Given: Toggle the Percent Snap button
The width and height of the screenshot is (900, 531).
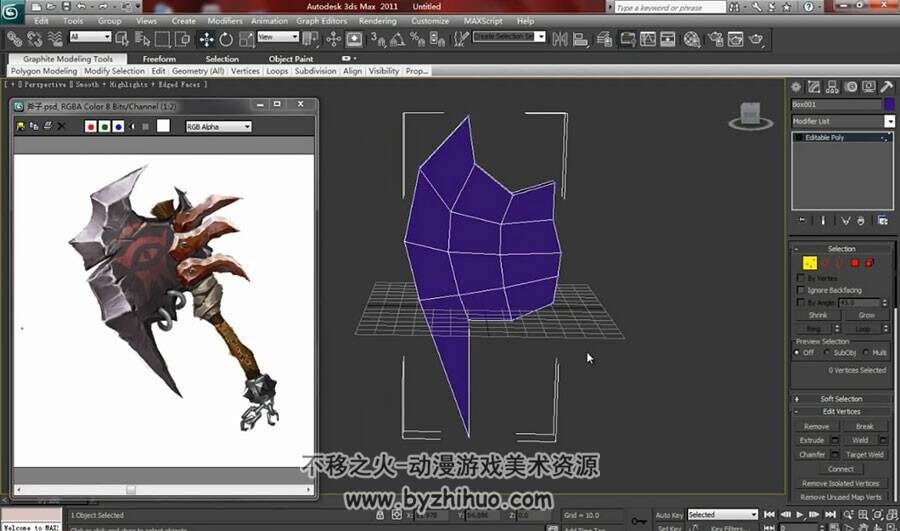Looking at the screenshot, I should pyautogui.click(x=417, y=39).
